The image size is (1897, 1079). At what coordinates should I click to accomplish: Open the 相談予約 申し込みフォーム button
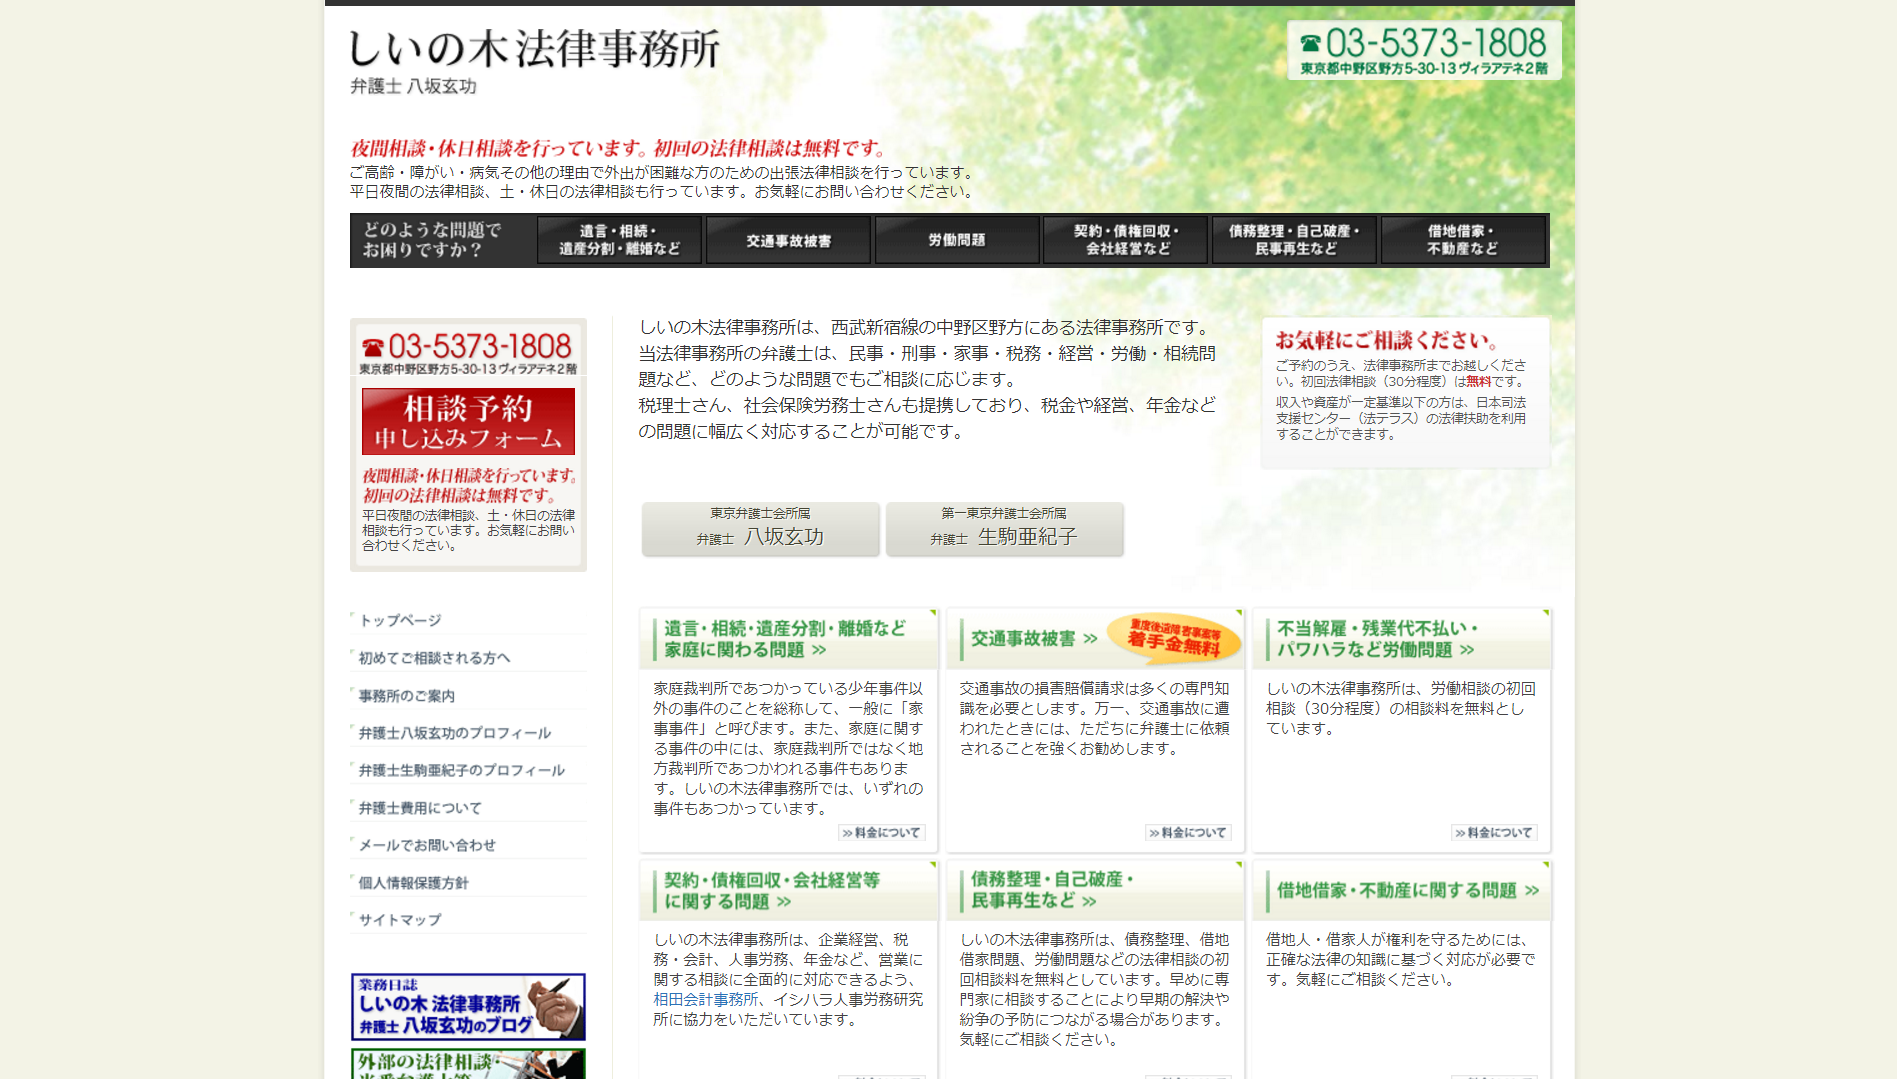(468, 422)
